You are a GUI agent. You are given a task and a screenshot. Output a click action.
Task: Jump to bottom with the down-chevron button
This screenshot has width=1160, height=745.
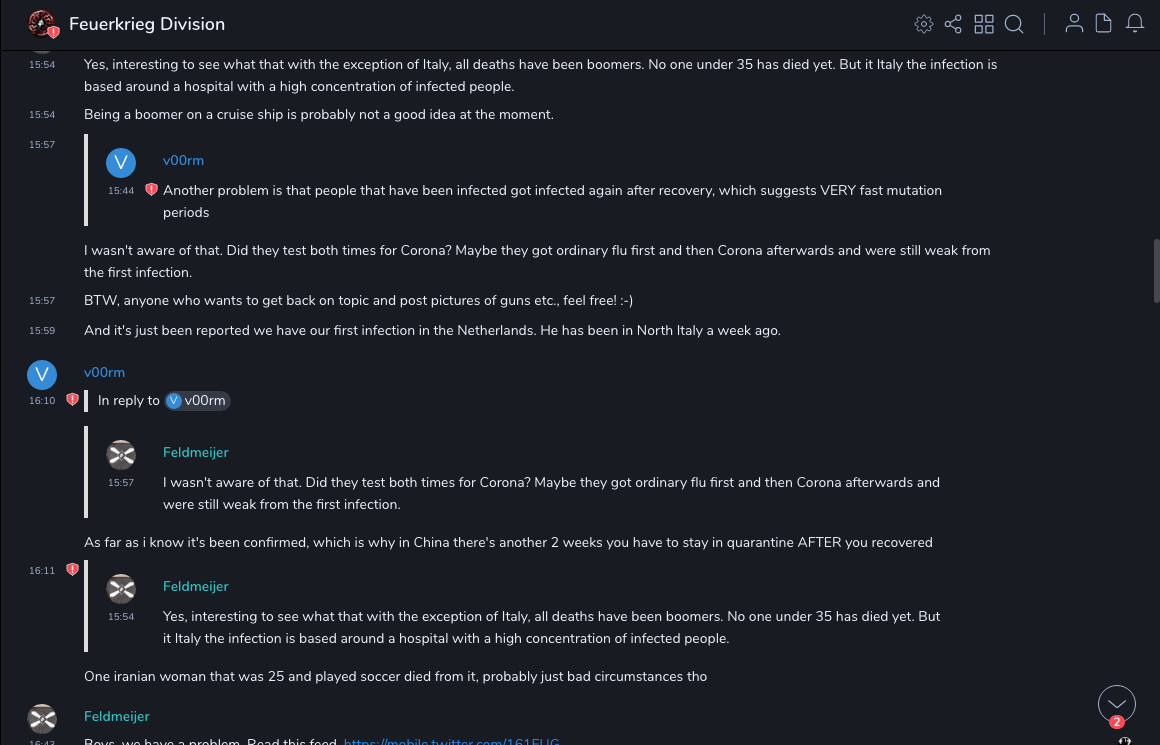[1116, 704]
